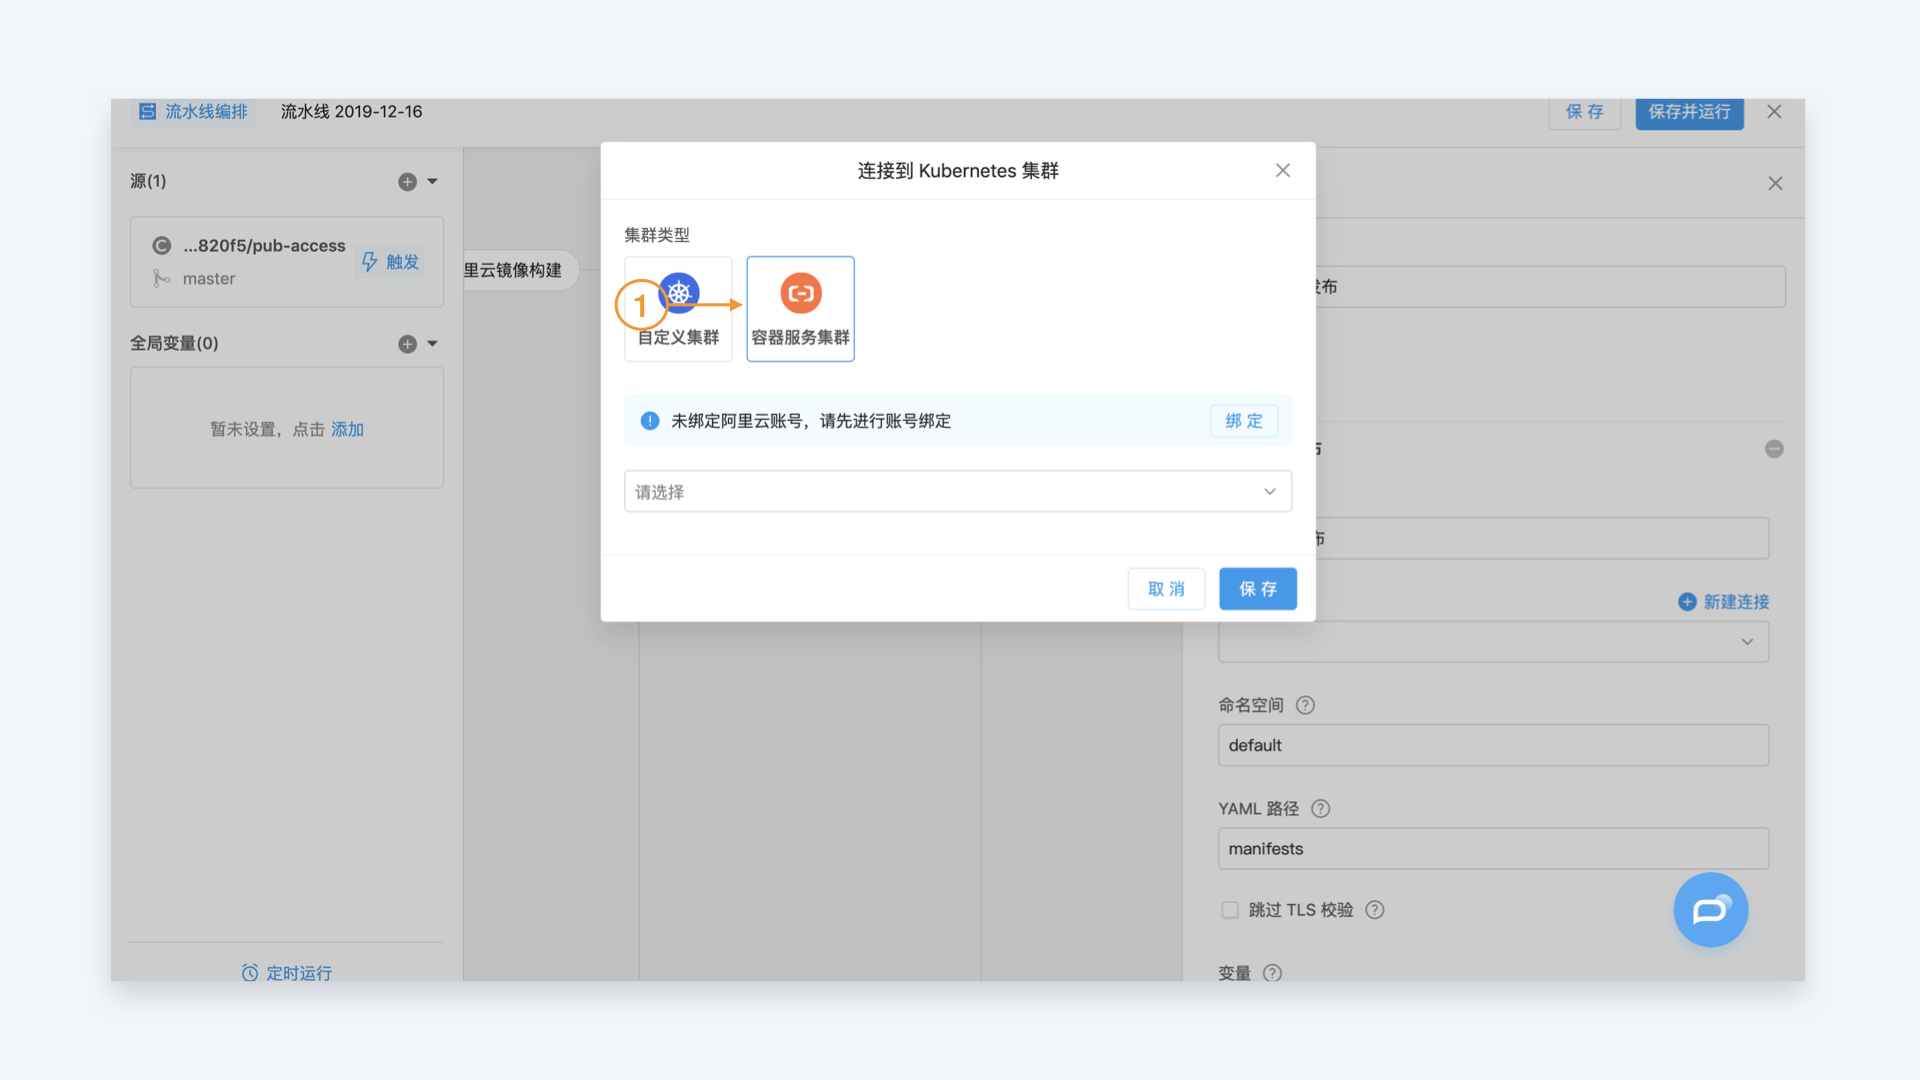
Task: Show help for YAML 路径
Action: (x=1321, y=809)
